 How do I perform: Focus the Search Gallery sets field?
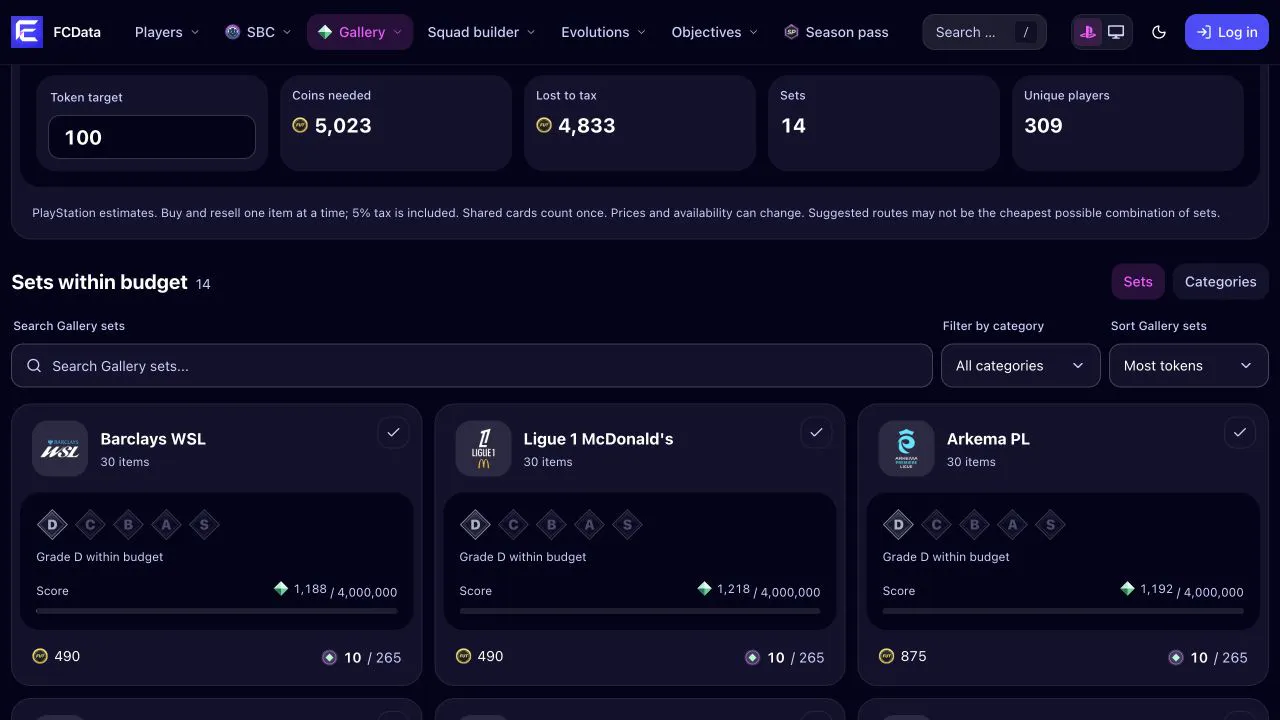pyautogui.click(x=471, y=366)
